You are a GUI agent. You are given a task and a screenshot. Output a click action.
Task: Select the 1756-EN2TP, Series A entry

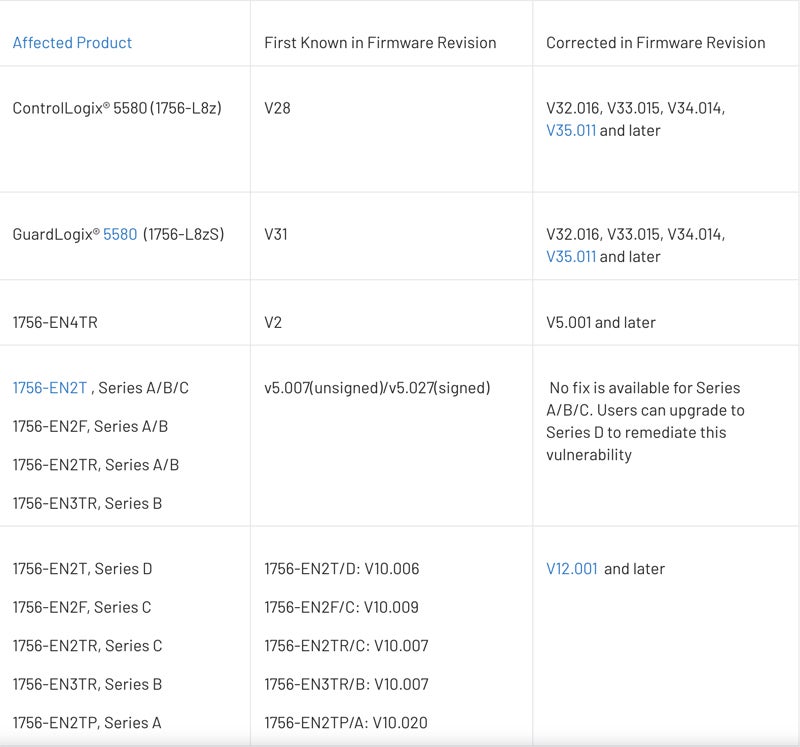[x=87, y=723]
